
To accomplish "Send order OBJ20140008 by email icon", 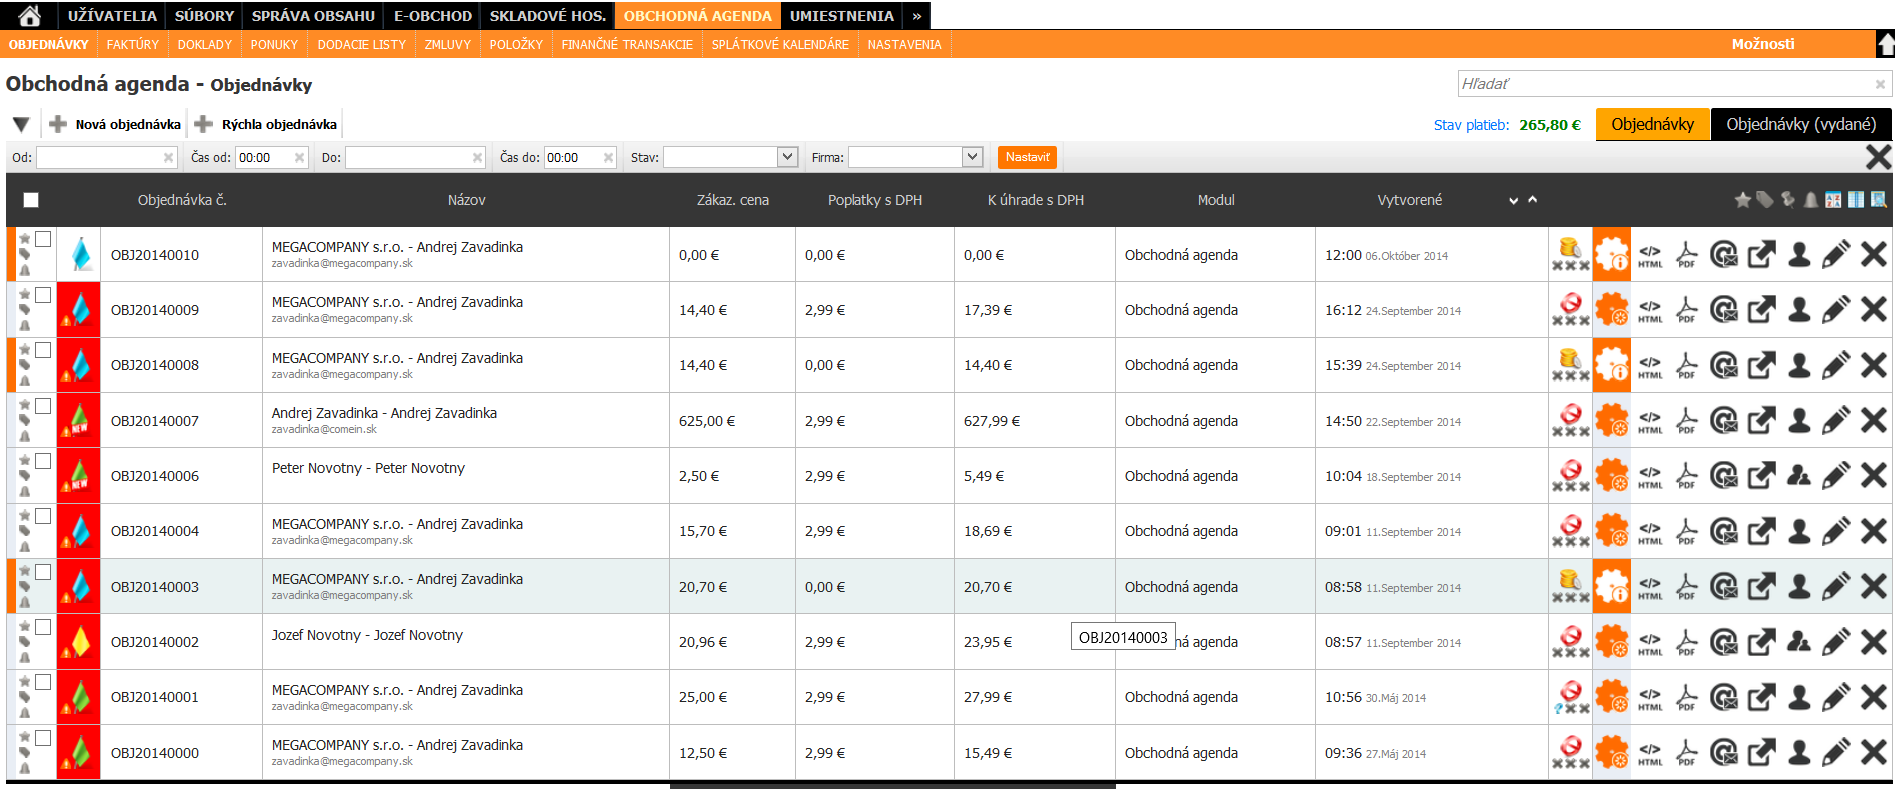I will point(1723,365).
